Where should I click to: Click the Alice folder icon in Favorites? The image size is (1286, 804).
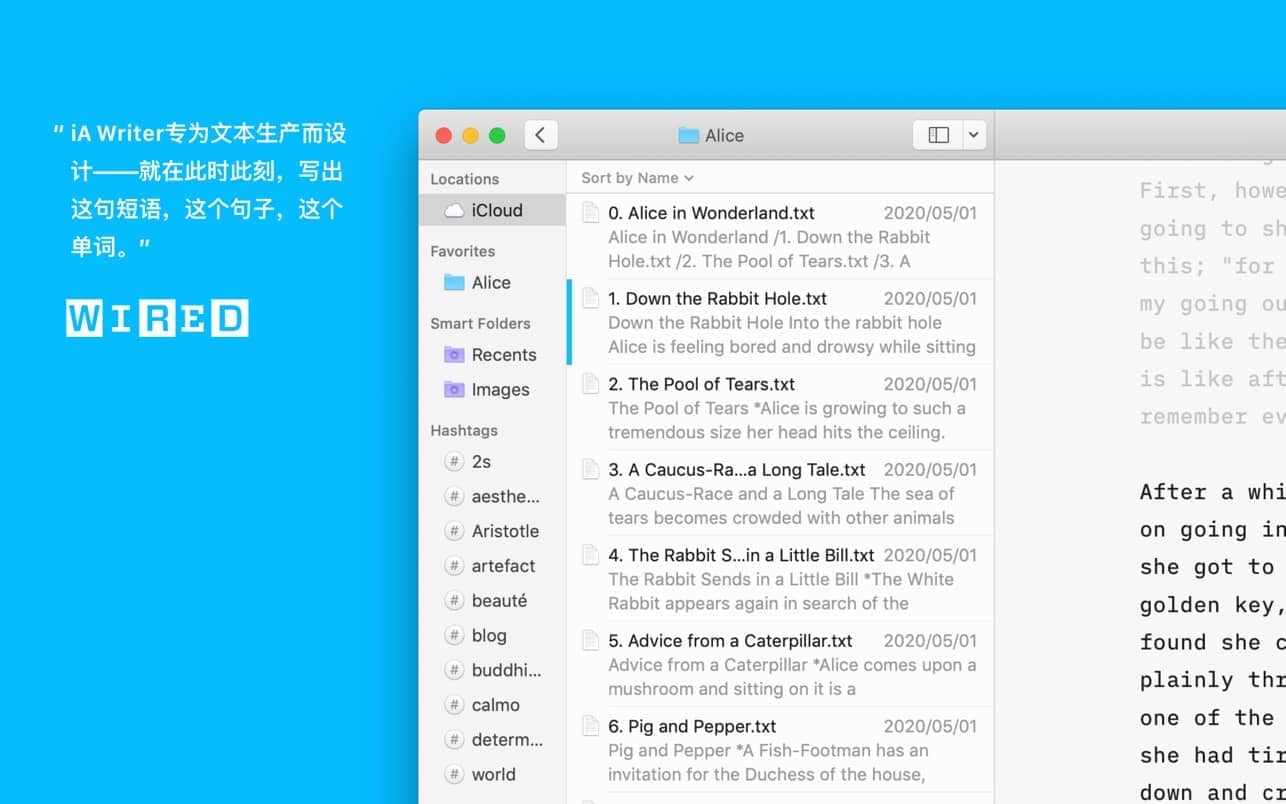(454, 282)
